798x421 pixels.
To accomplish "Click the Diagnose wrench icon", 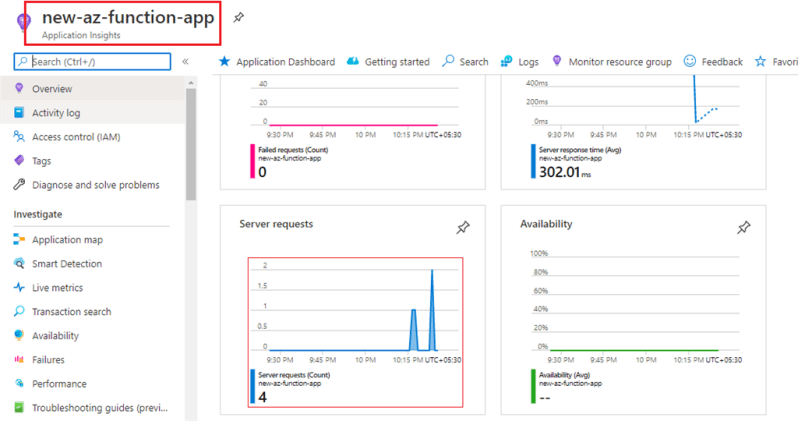I will click(x=19, y=184).
